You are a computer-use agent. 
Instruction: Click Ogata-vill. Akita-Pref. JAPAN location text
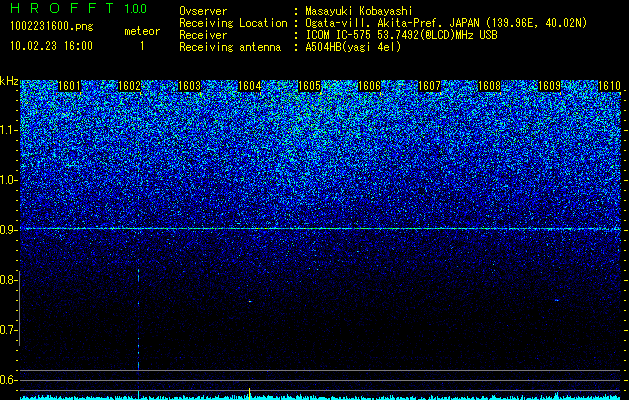coord(446,23)
